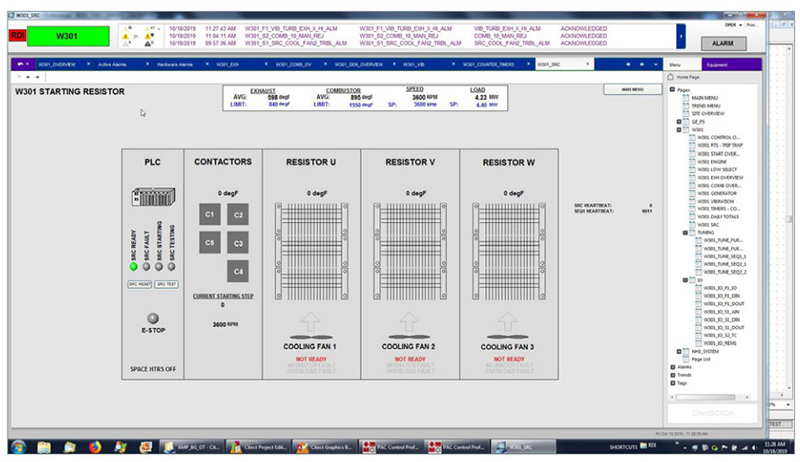Open SITE OVERVIEW page in tree

tap(707, 113)
